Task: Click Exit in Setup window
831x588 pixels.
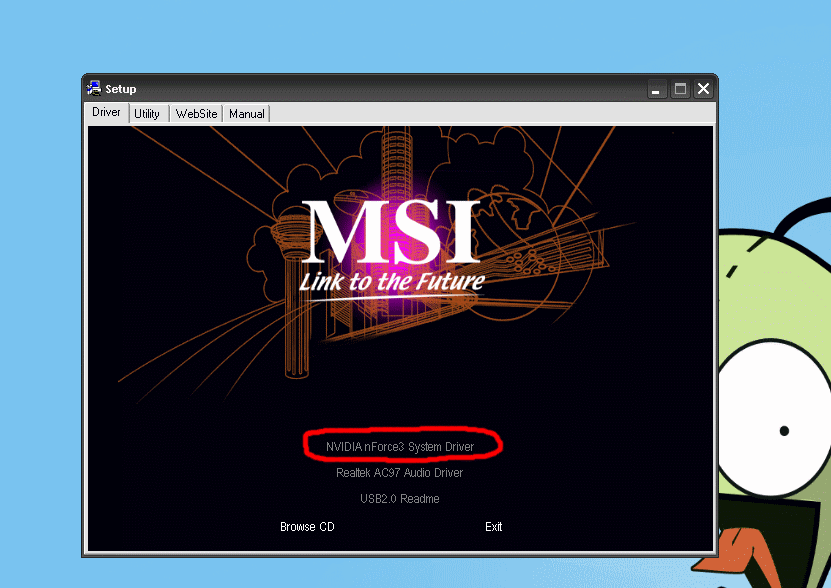Action: click(493, 526)
